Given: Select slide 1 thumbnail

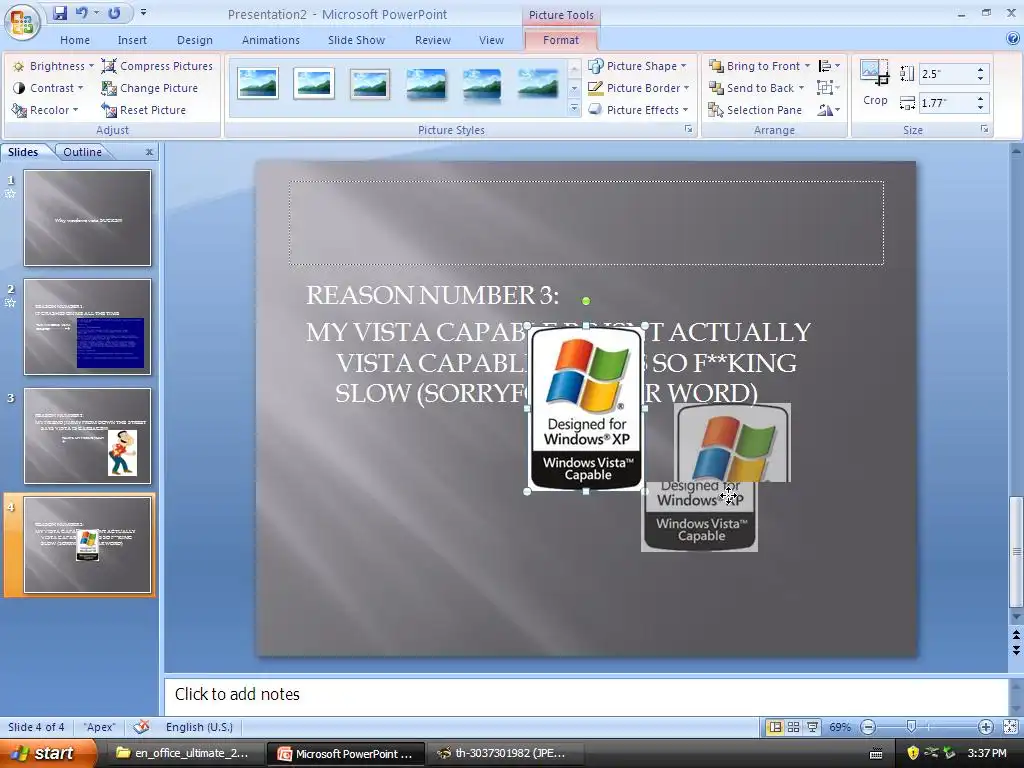Looking at the screenshot, I should 88,218.
